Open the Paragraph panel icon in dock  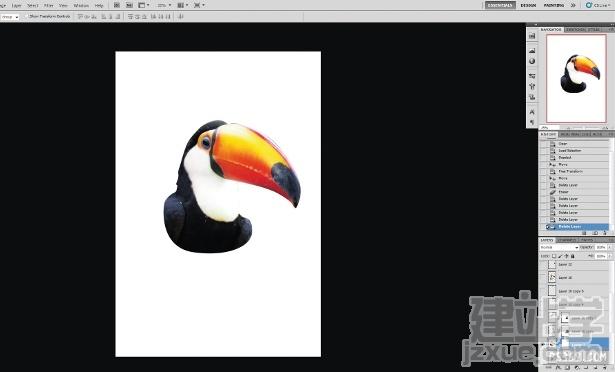coord(532,122)
